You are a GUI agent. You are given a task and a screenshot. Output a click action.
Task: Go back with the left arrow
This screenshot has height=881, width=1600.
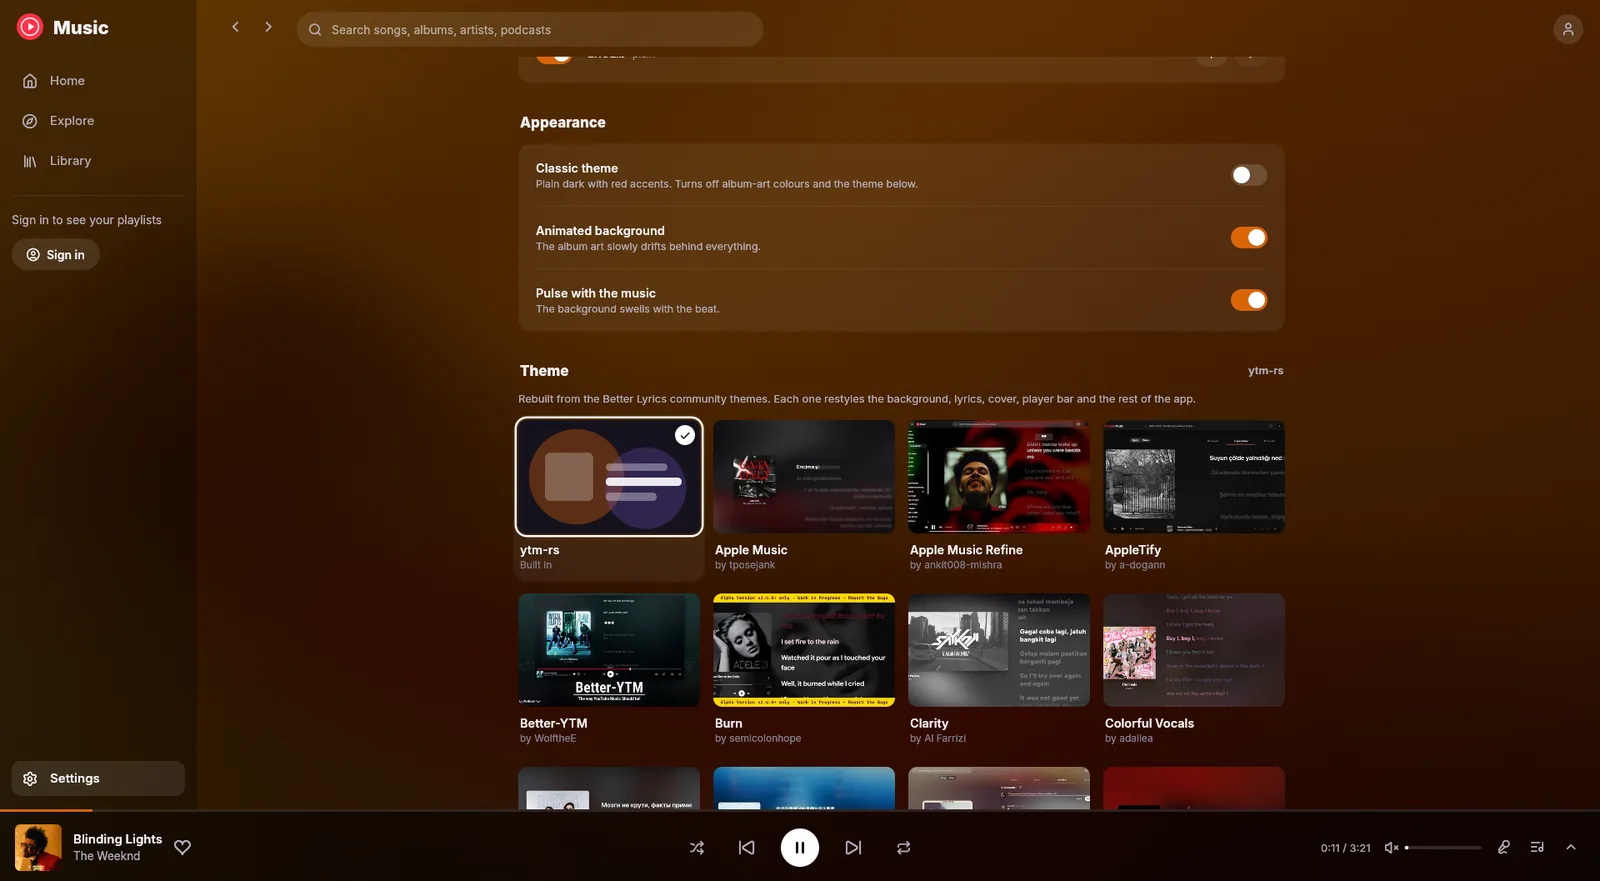click(x=235, y=27)
